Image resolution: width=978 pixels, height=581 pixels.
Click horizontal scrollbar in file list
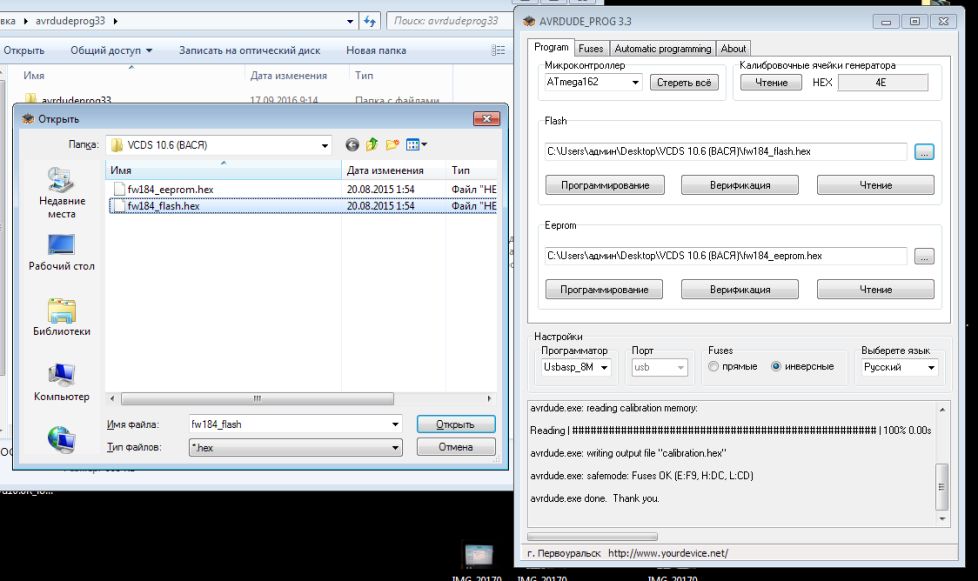coord(257,398)
